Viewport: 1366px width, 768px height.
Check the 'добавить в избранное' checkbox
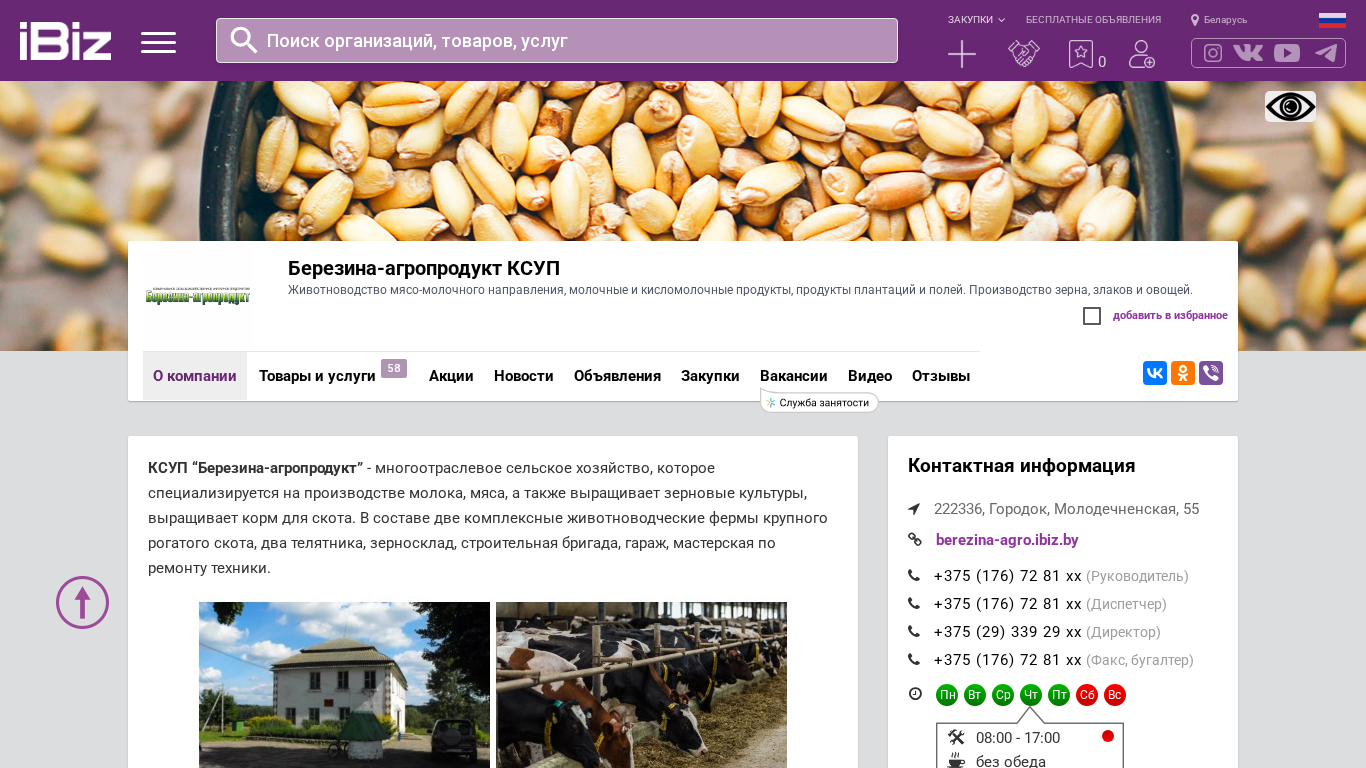(1092, 316)
